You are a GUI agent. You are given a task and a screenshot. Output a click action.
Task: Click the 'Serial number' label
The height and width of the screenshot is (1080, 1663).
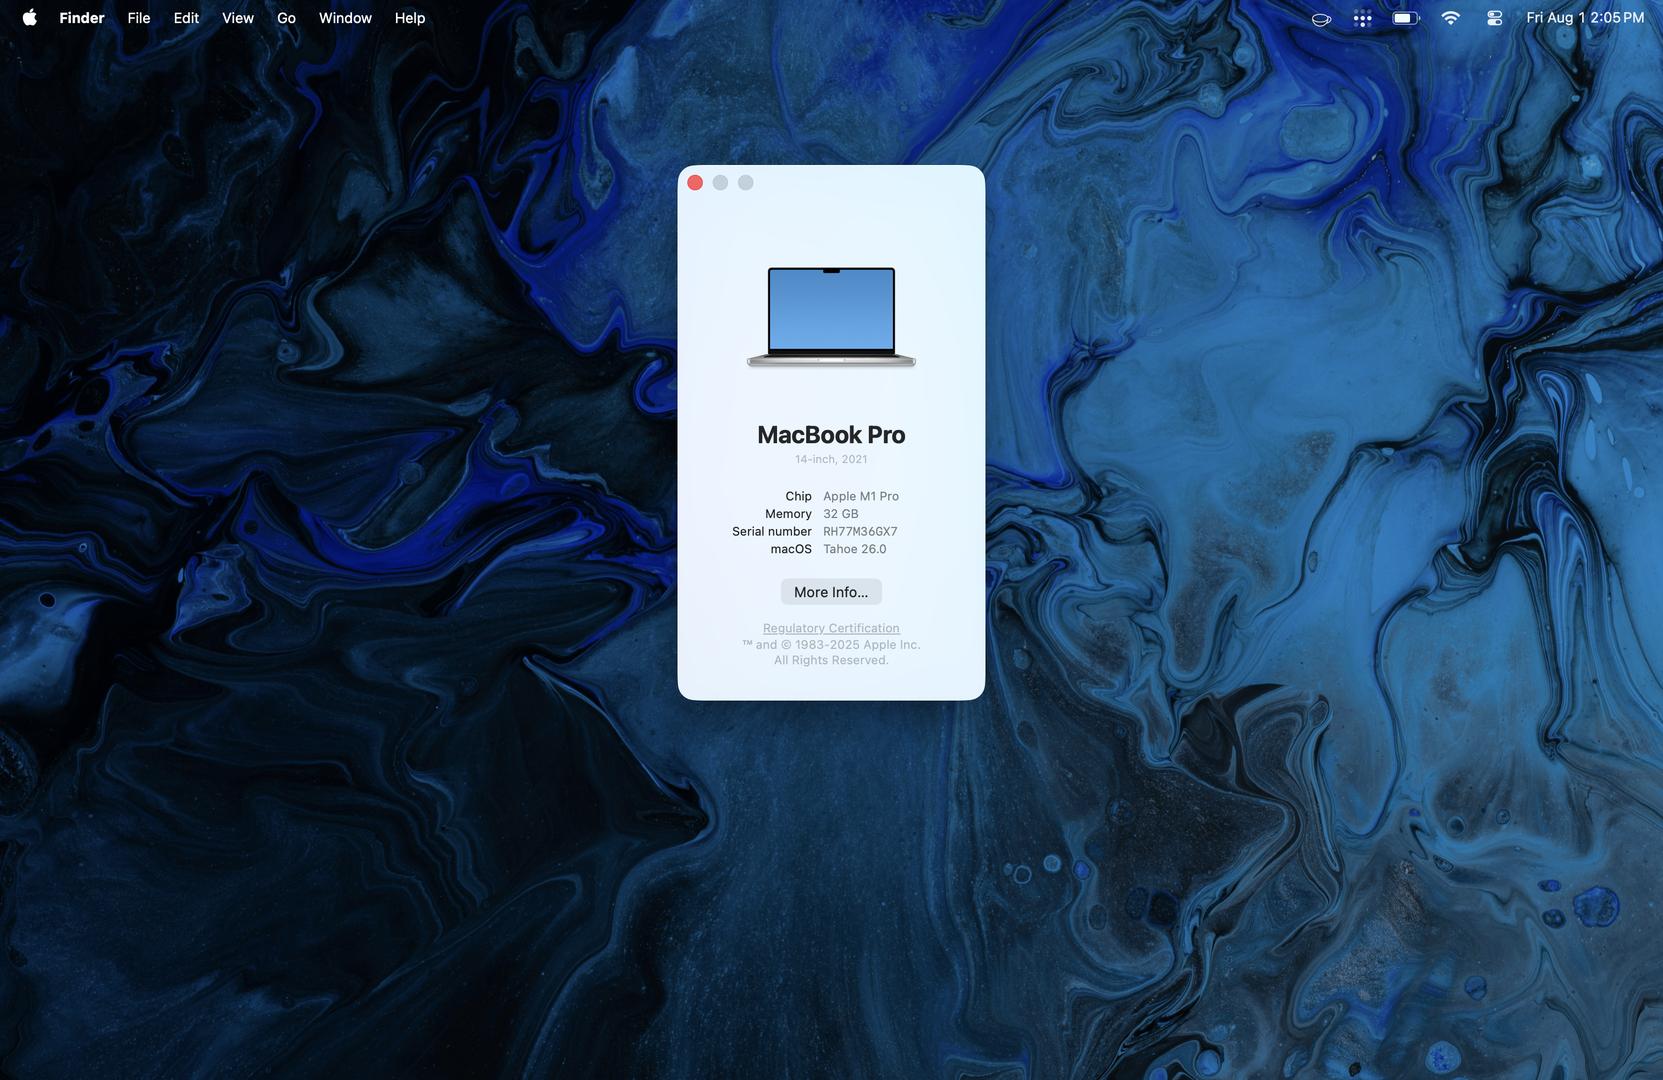772,532
